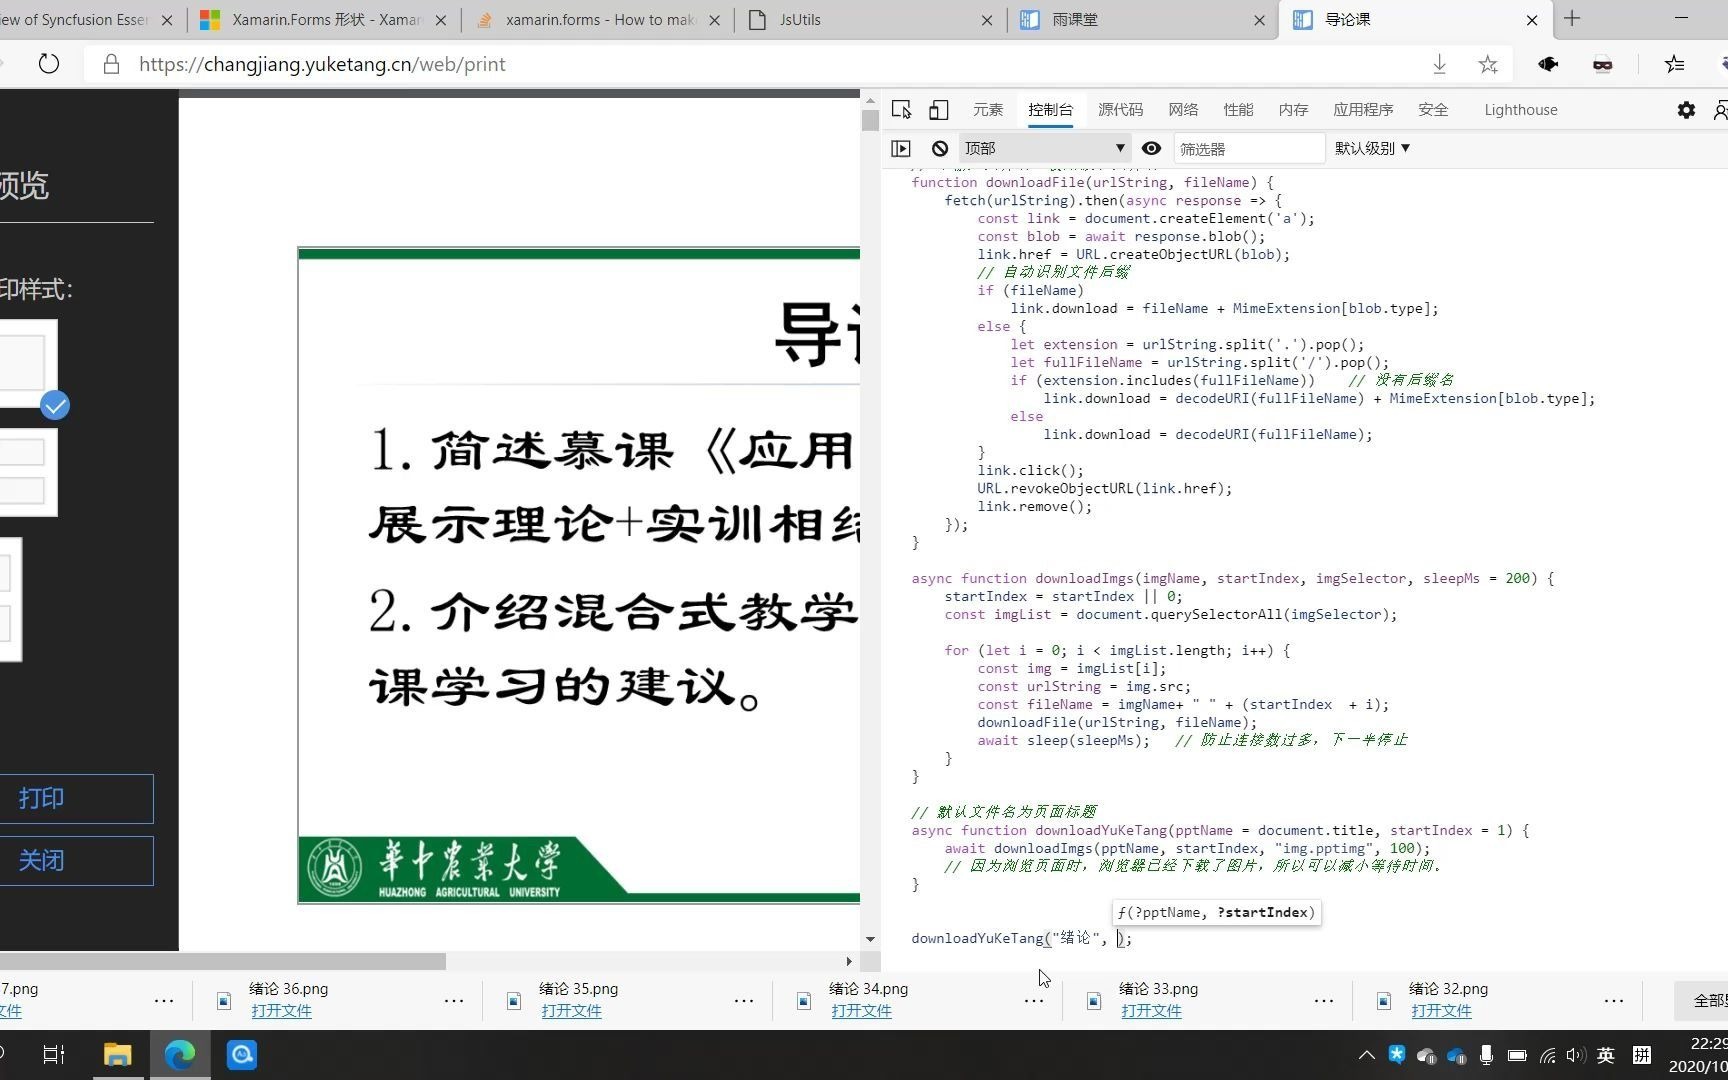
Task: Select the two-slides-per-page print style
Action: tap(28, 470)
